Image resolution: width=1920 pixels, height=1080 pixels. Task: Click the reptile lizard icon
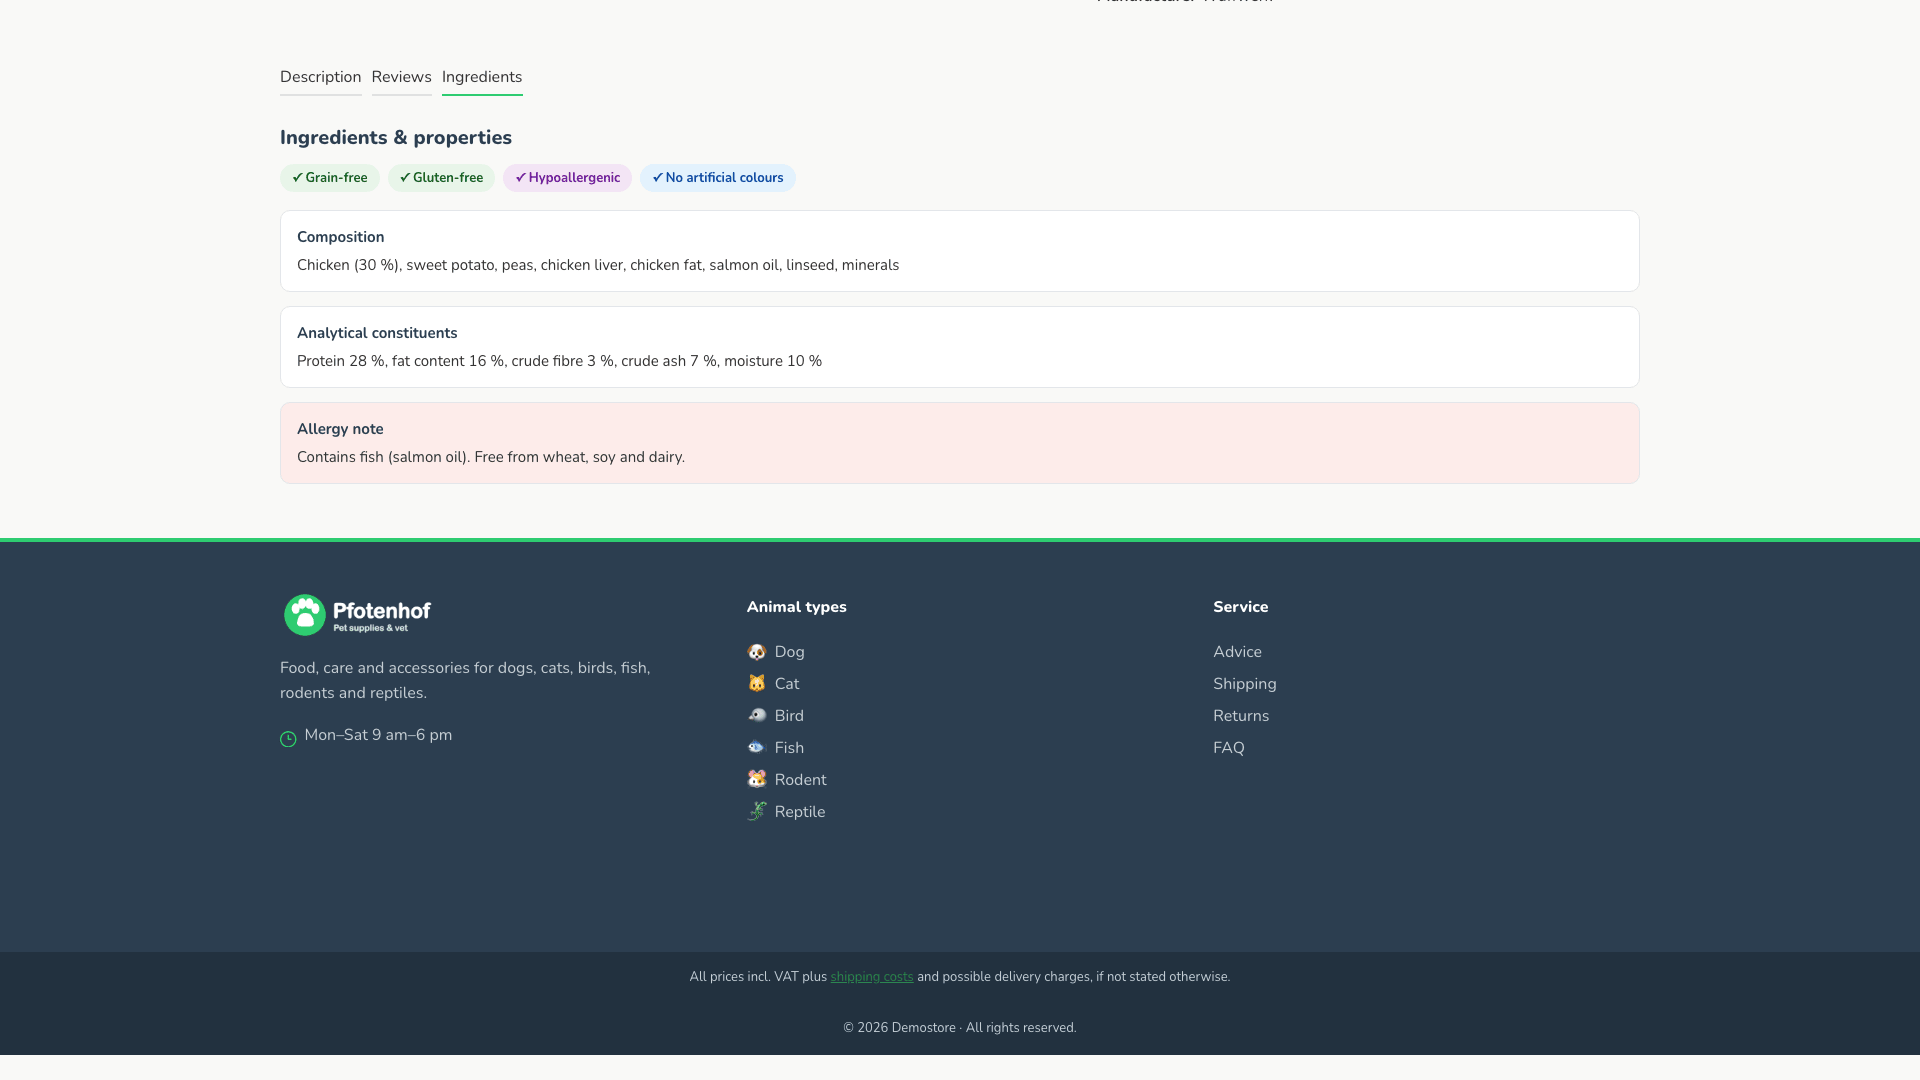(x=757, y=812)
